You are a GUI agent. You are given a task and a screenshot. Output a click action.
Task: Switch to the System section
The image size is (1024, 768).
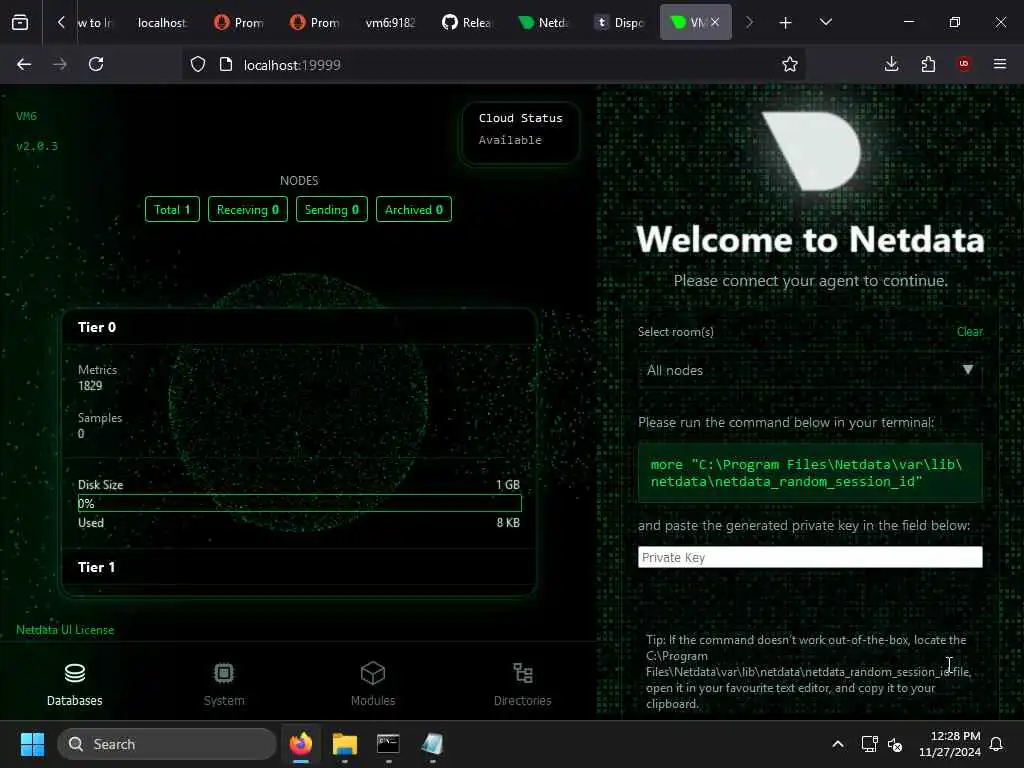[x=223, y=684]
